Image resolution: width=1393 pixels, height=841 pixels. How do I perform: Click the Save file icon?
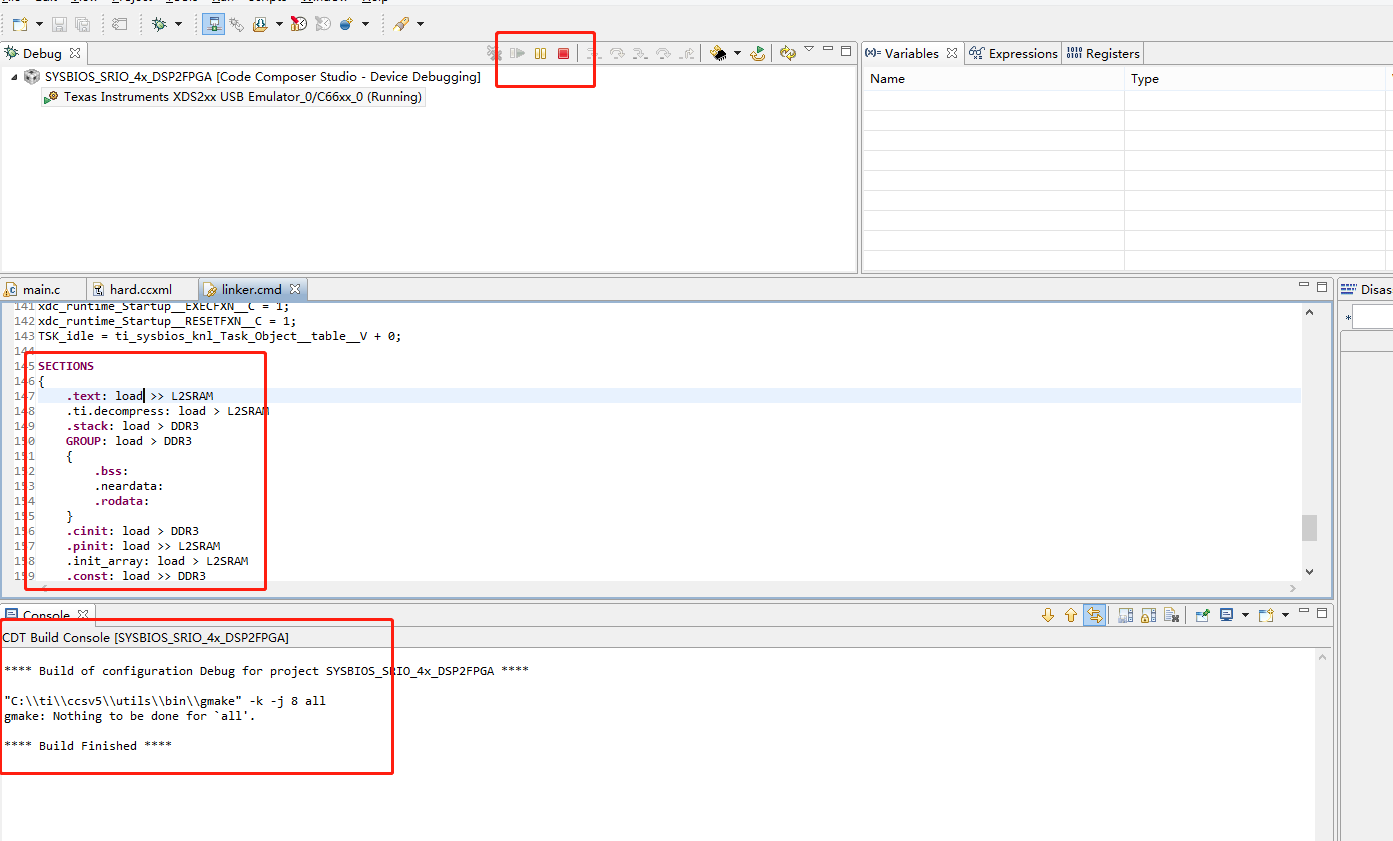[x=59, y=24]
